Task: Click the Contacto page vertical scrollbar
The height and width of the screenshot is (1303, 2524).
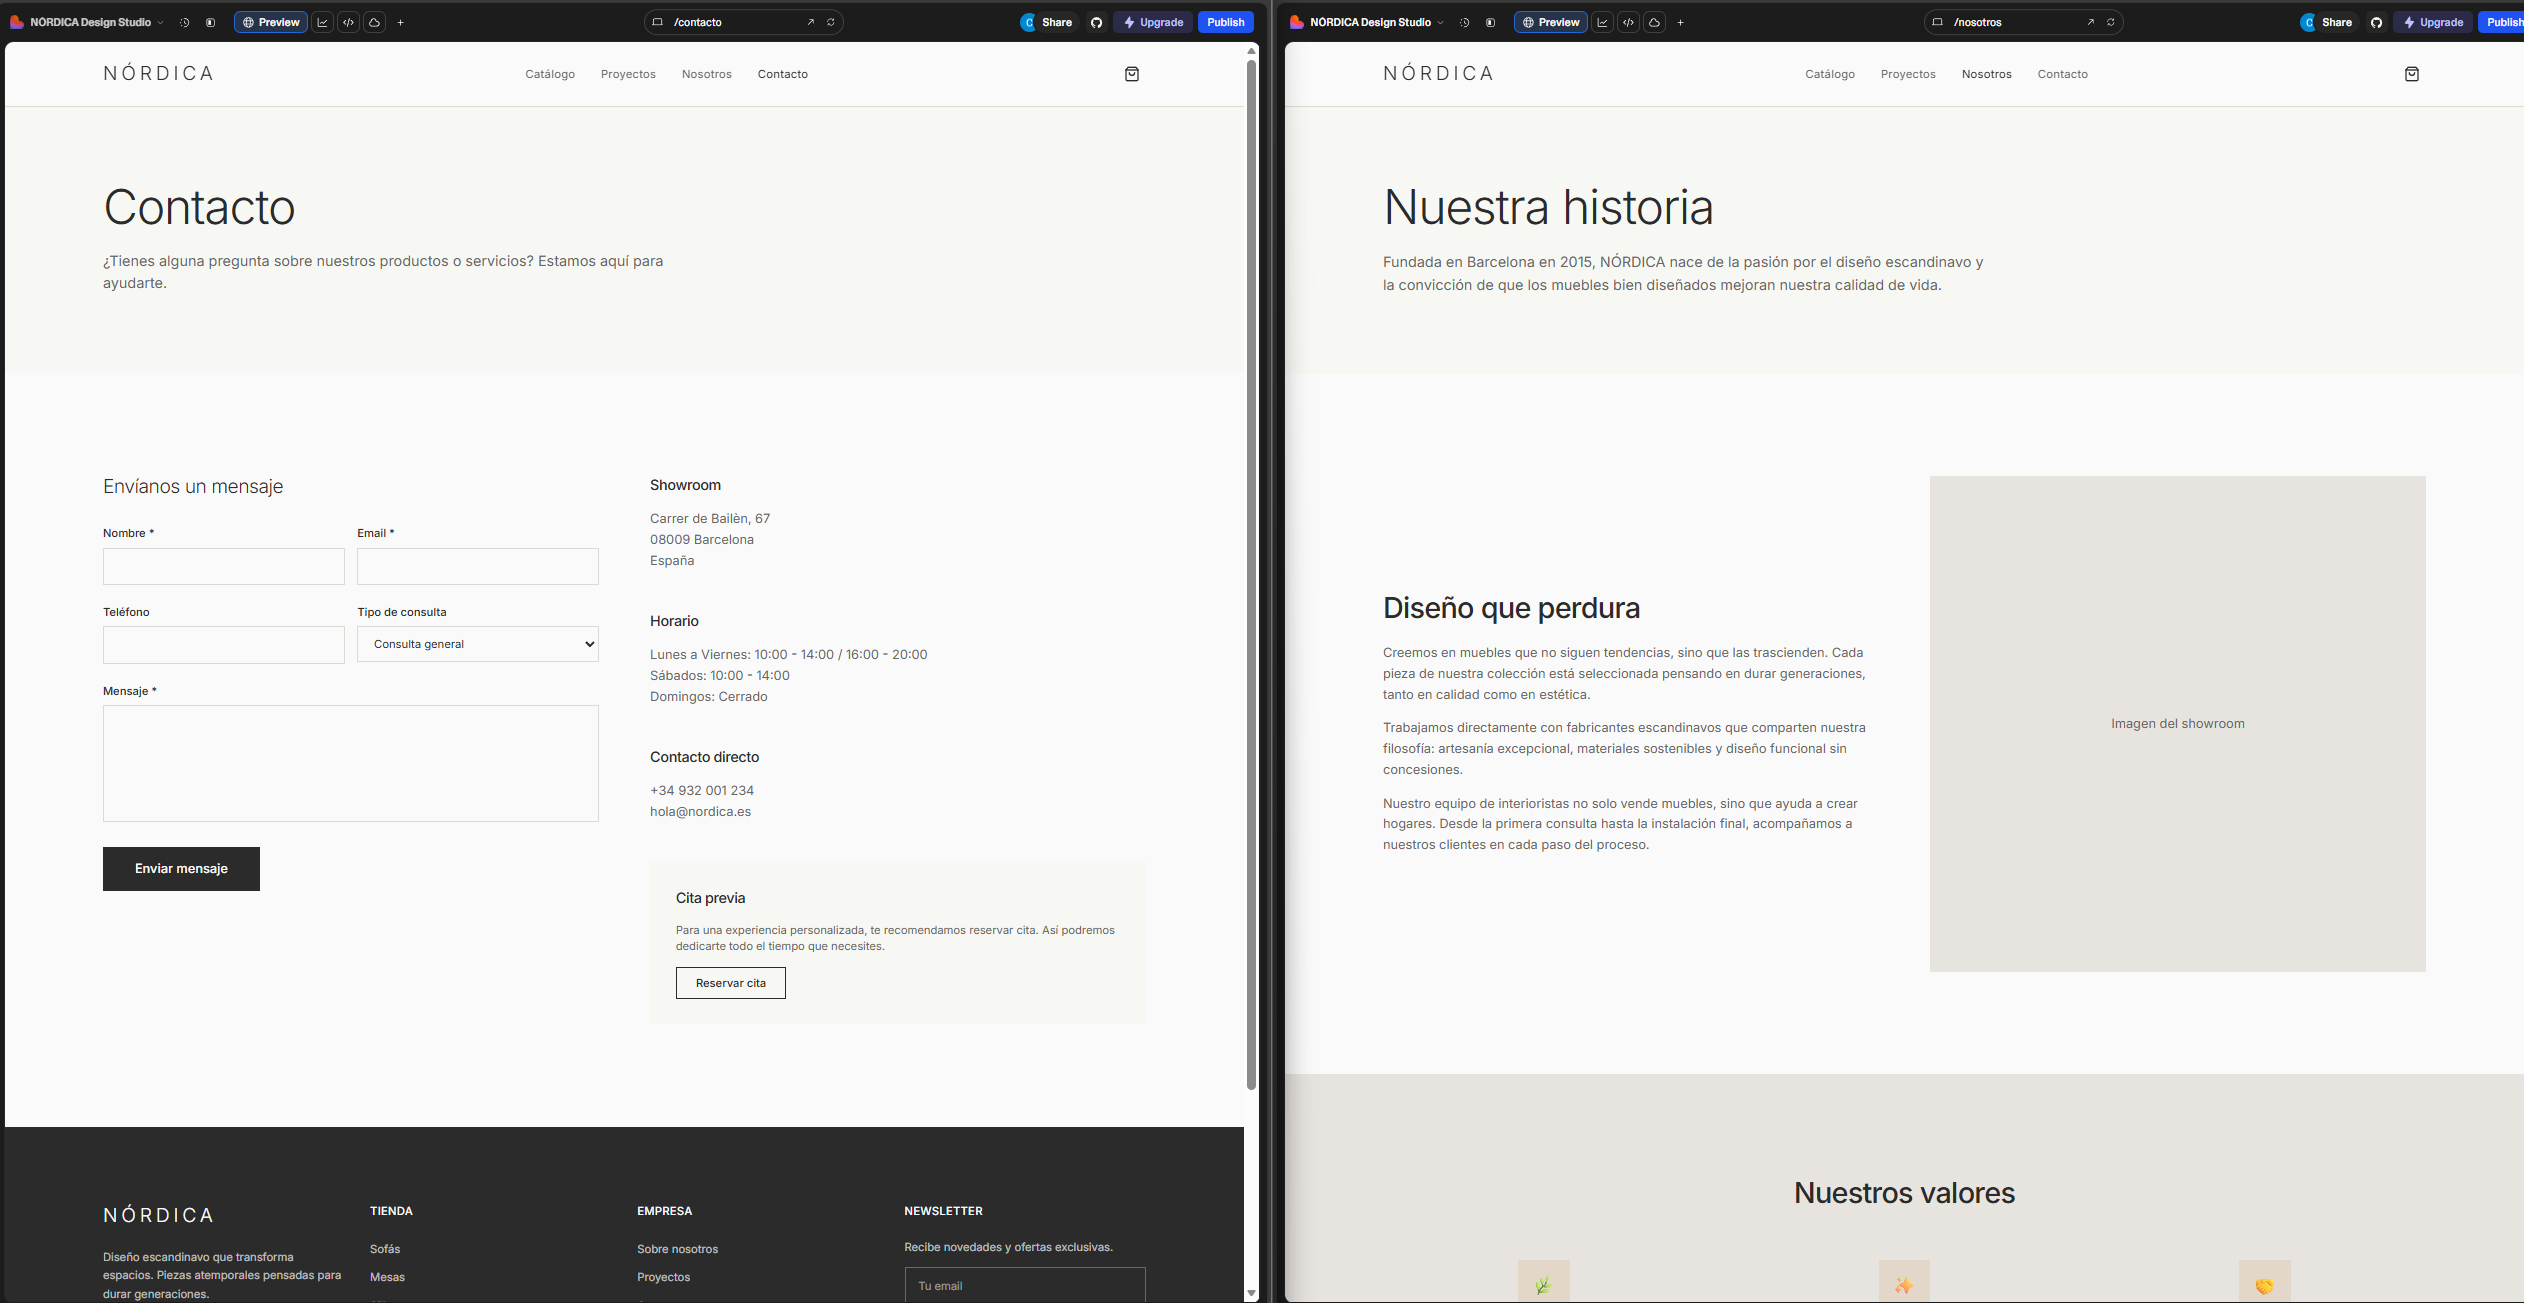Action: [x=1250, y=575]
